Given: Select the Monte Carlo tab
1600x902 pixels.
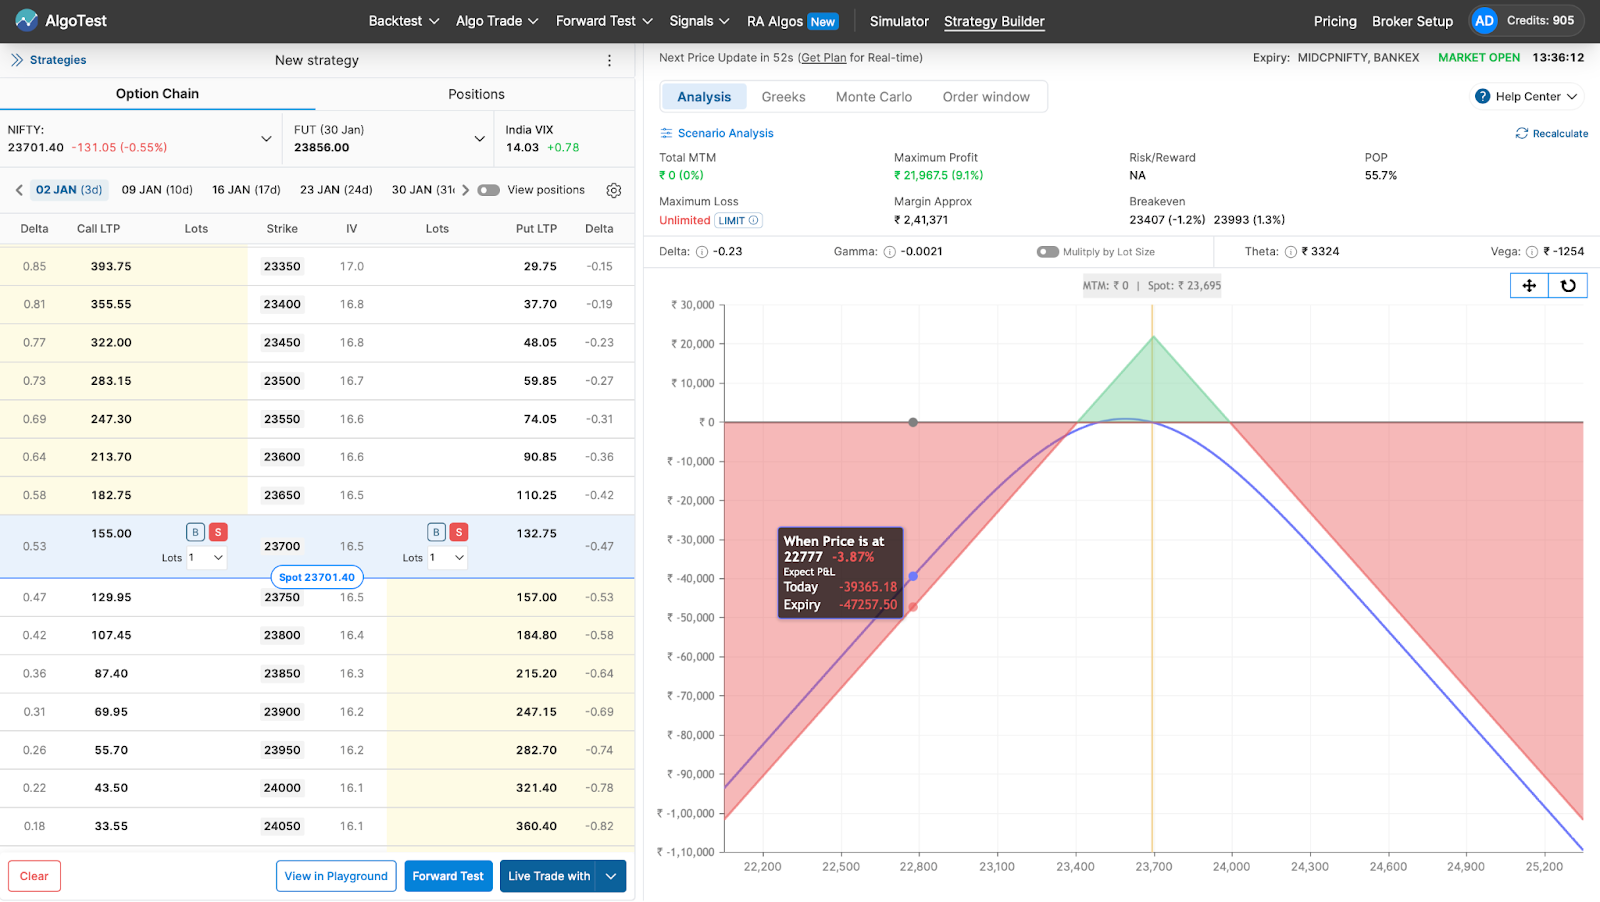Looking at the screenshot, I should click(874, 97).
